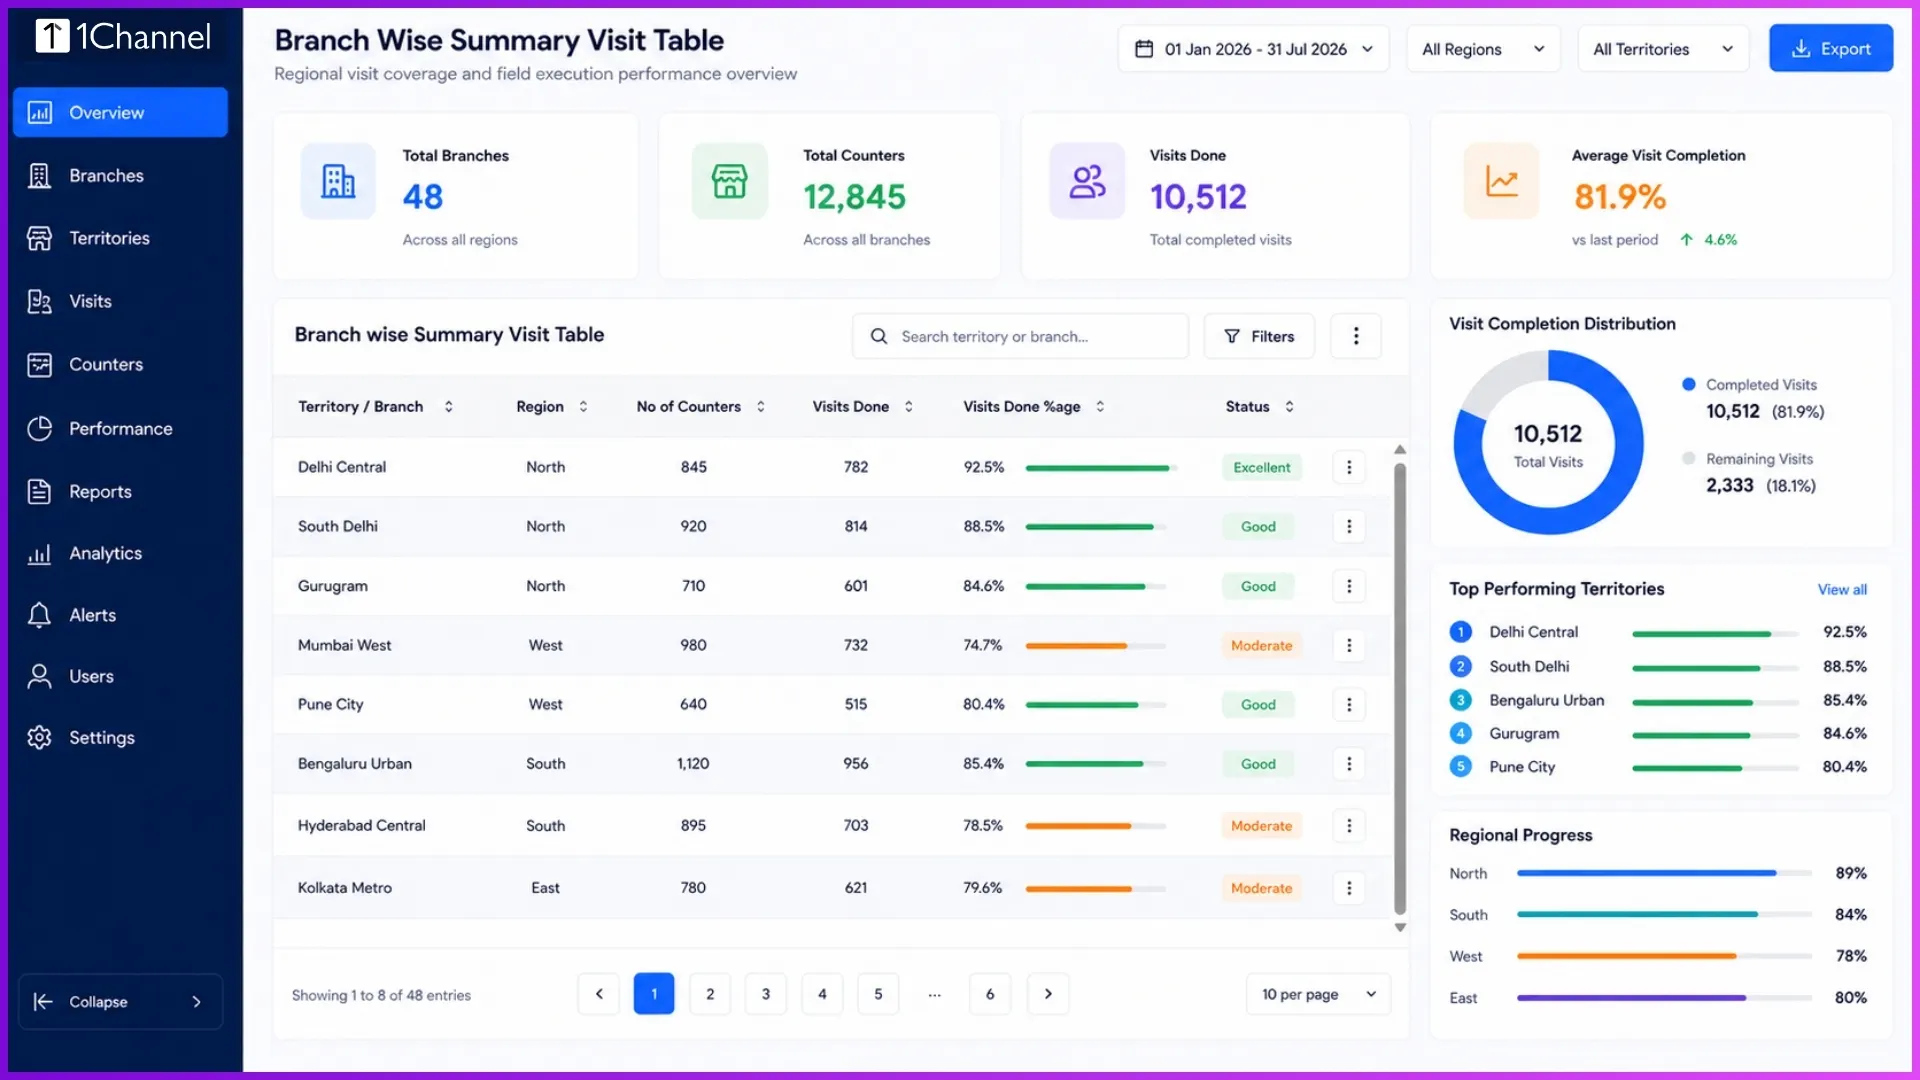Open the table's three-dot options menu
This screenshot has height=1080, width=1920.
tap(1356, 336)
